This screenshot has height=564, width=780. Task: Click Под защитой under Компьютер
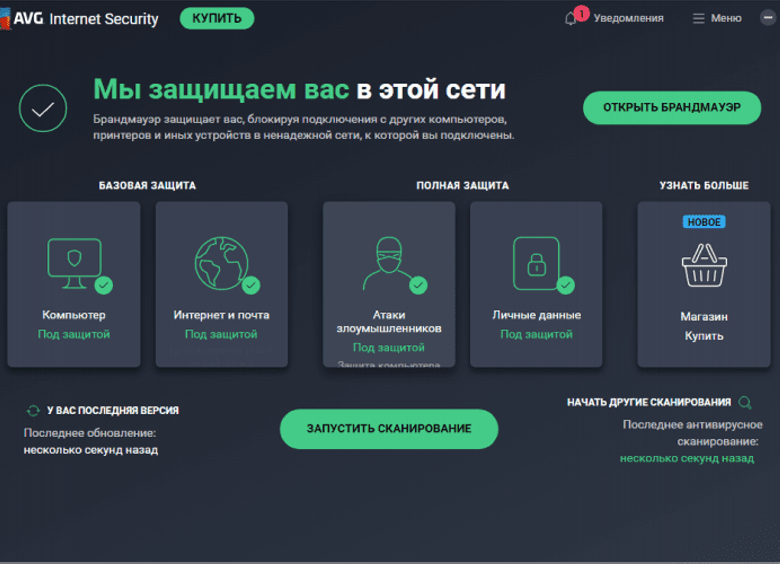click(74, 334)
